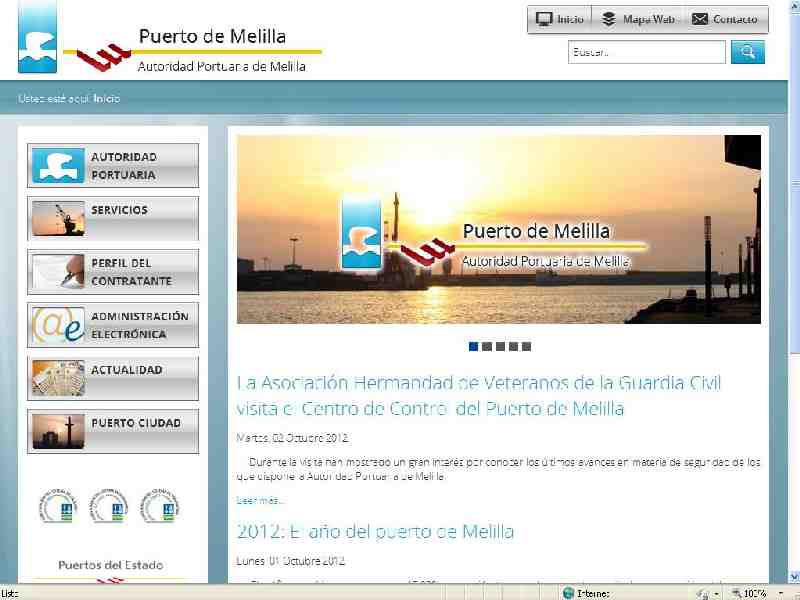The image size is (800, 600).
Task: Select the second slideshow indicator square
Action: click(487, 346)
